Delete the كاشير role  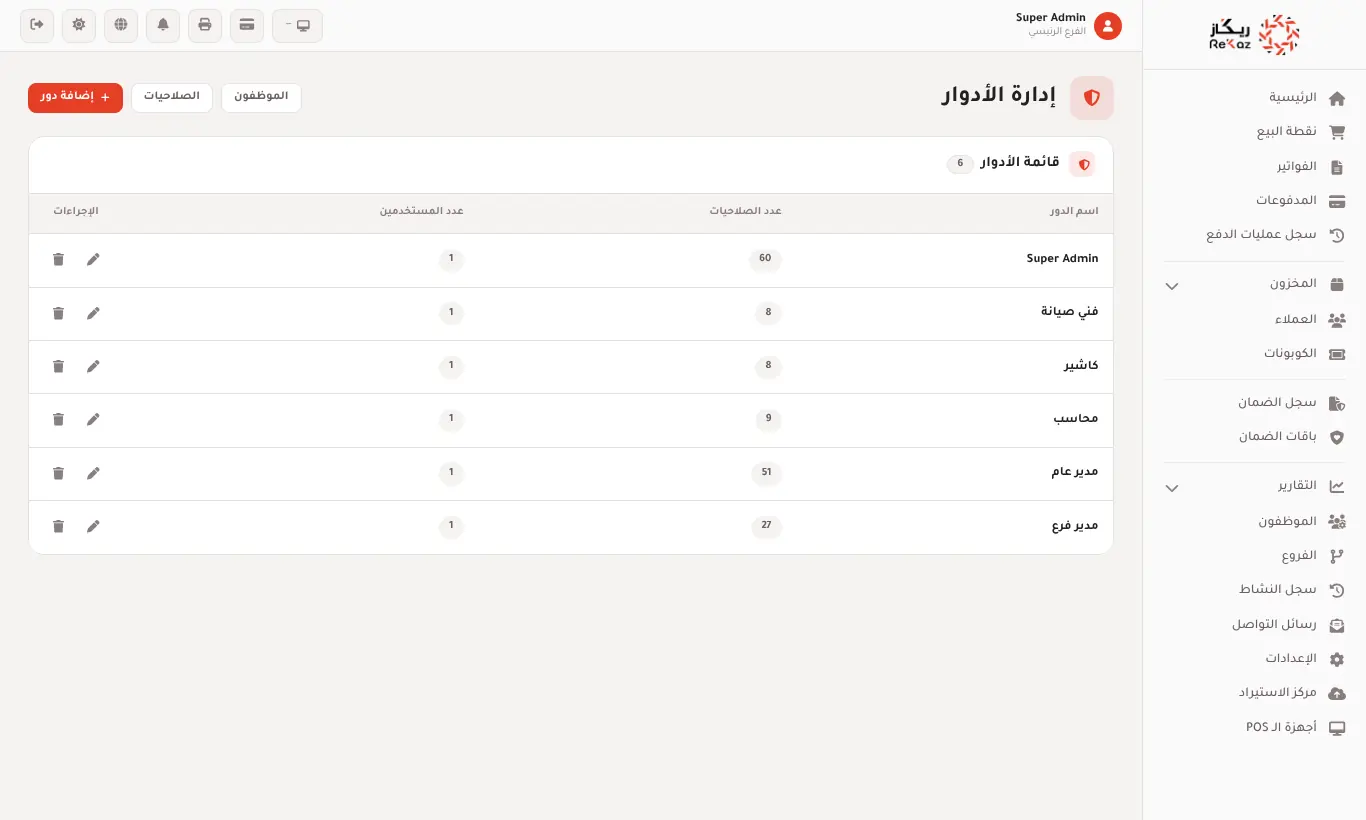[58, 366]
